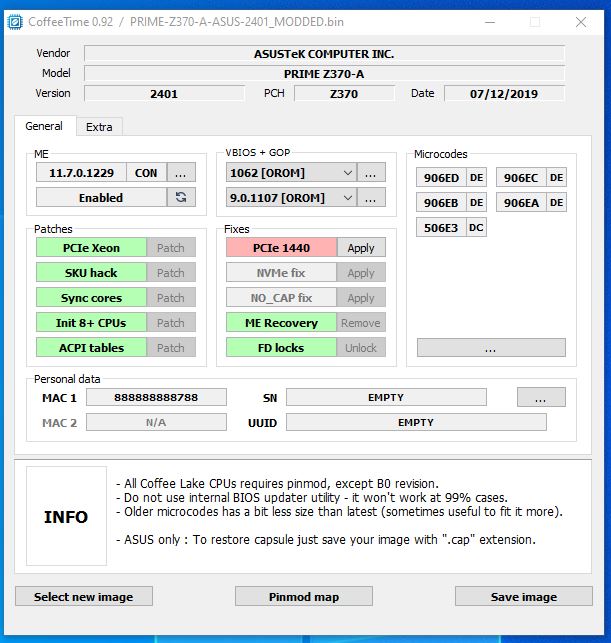Click the UUID EMPTY field
Image resolution: width=611 pixels, height=643 pixels.
click(416, 422)
